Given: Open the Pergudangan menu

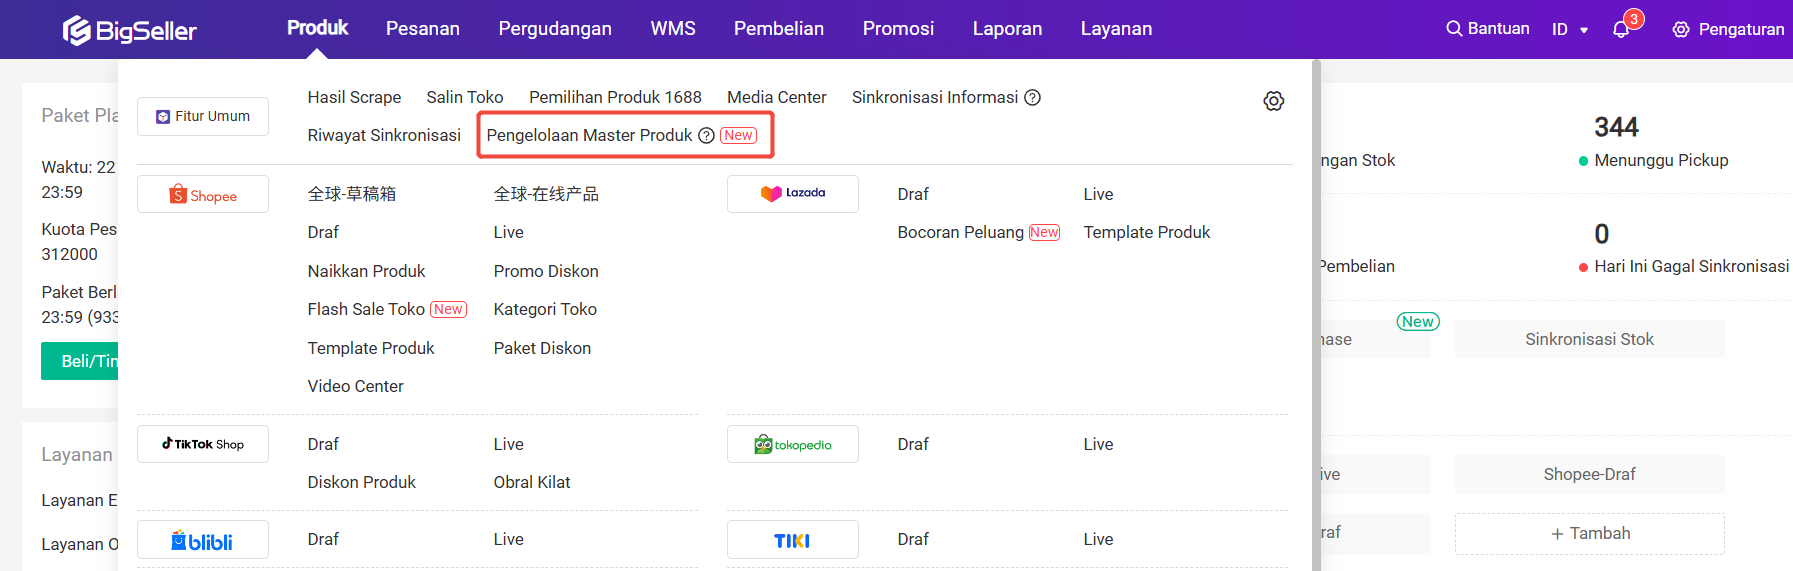Looking at the screenshot, I should click(555, 29).
